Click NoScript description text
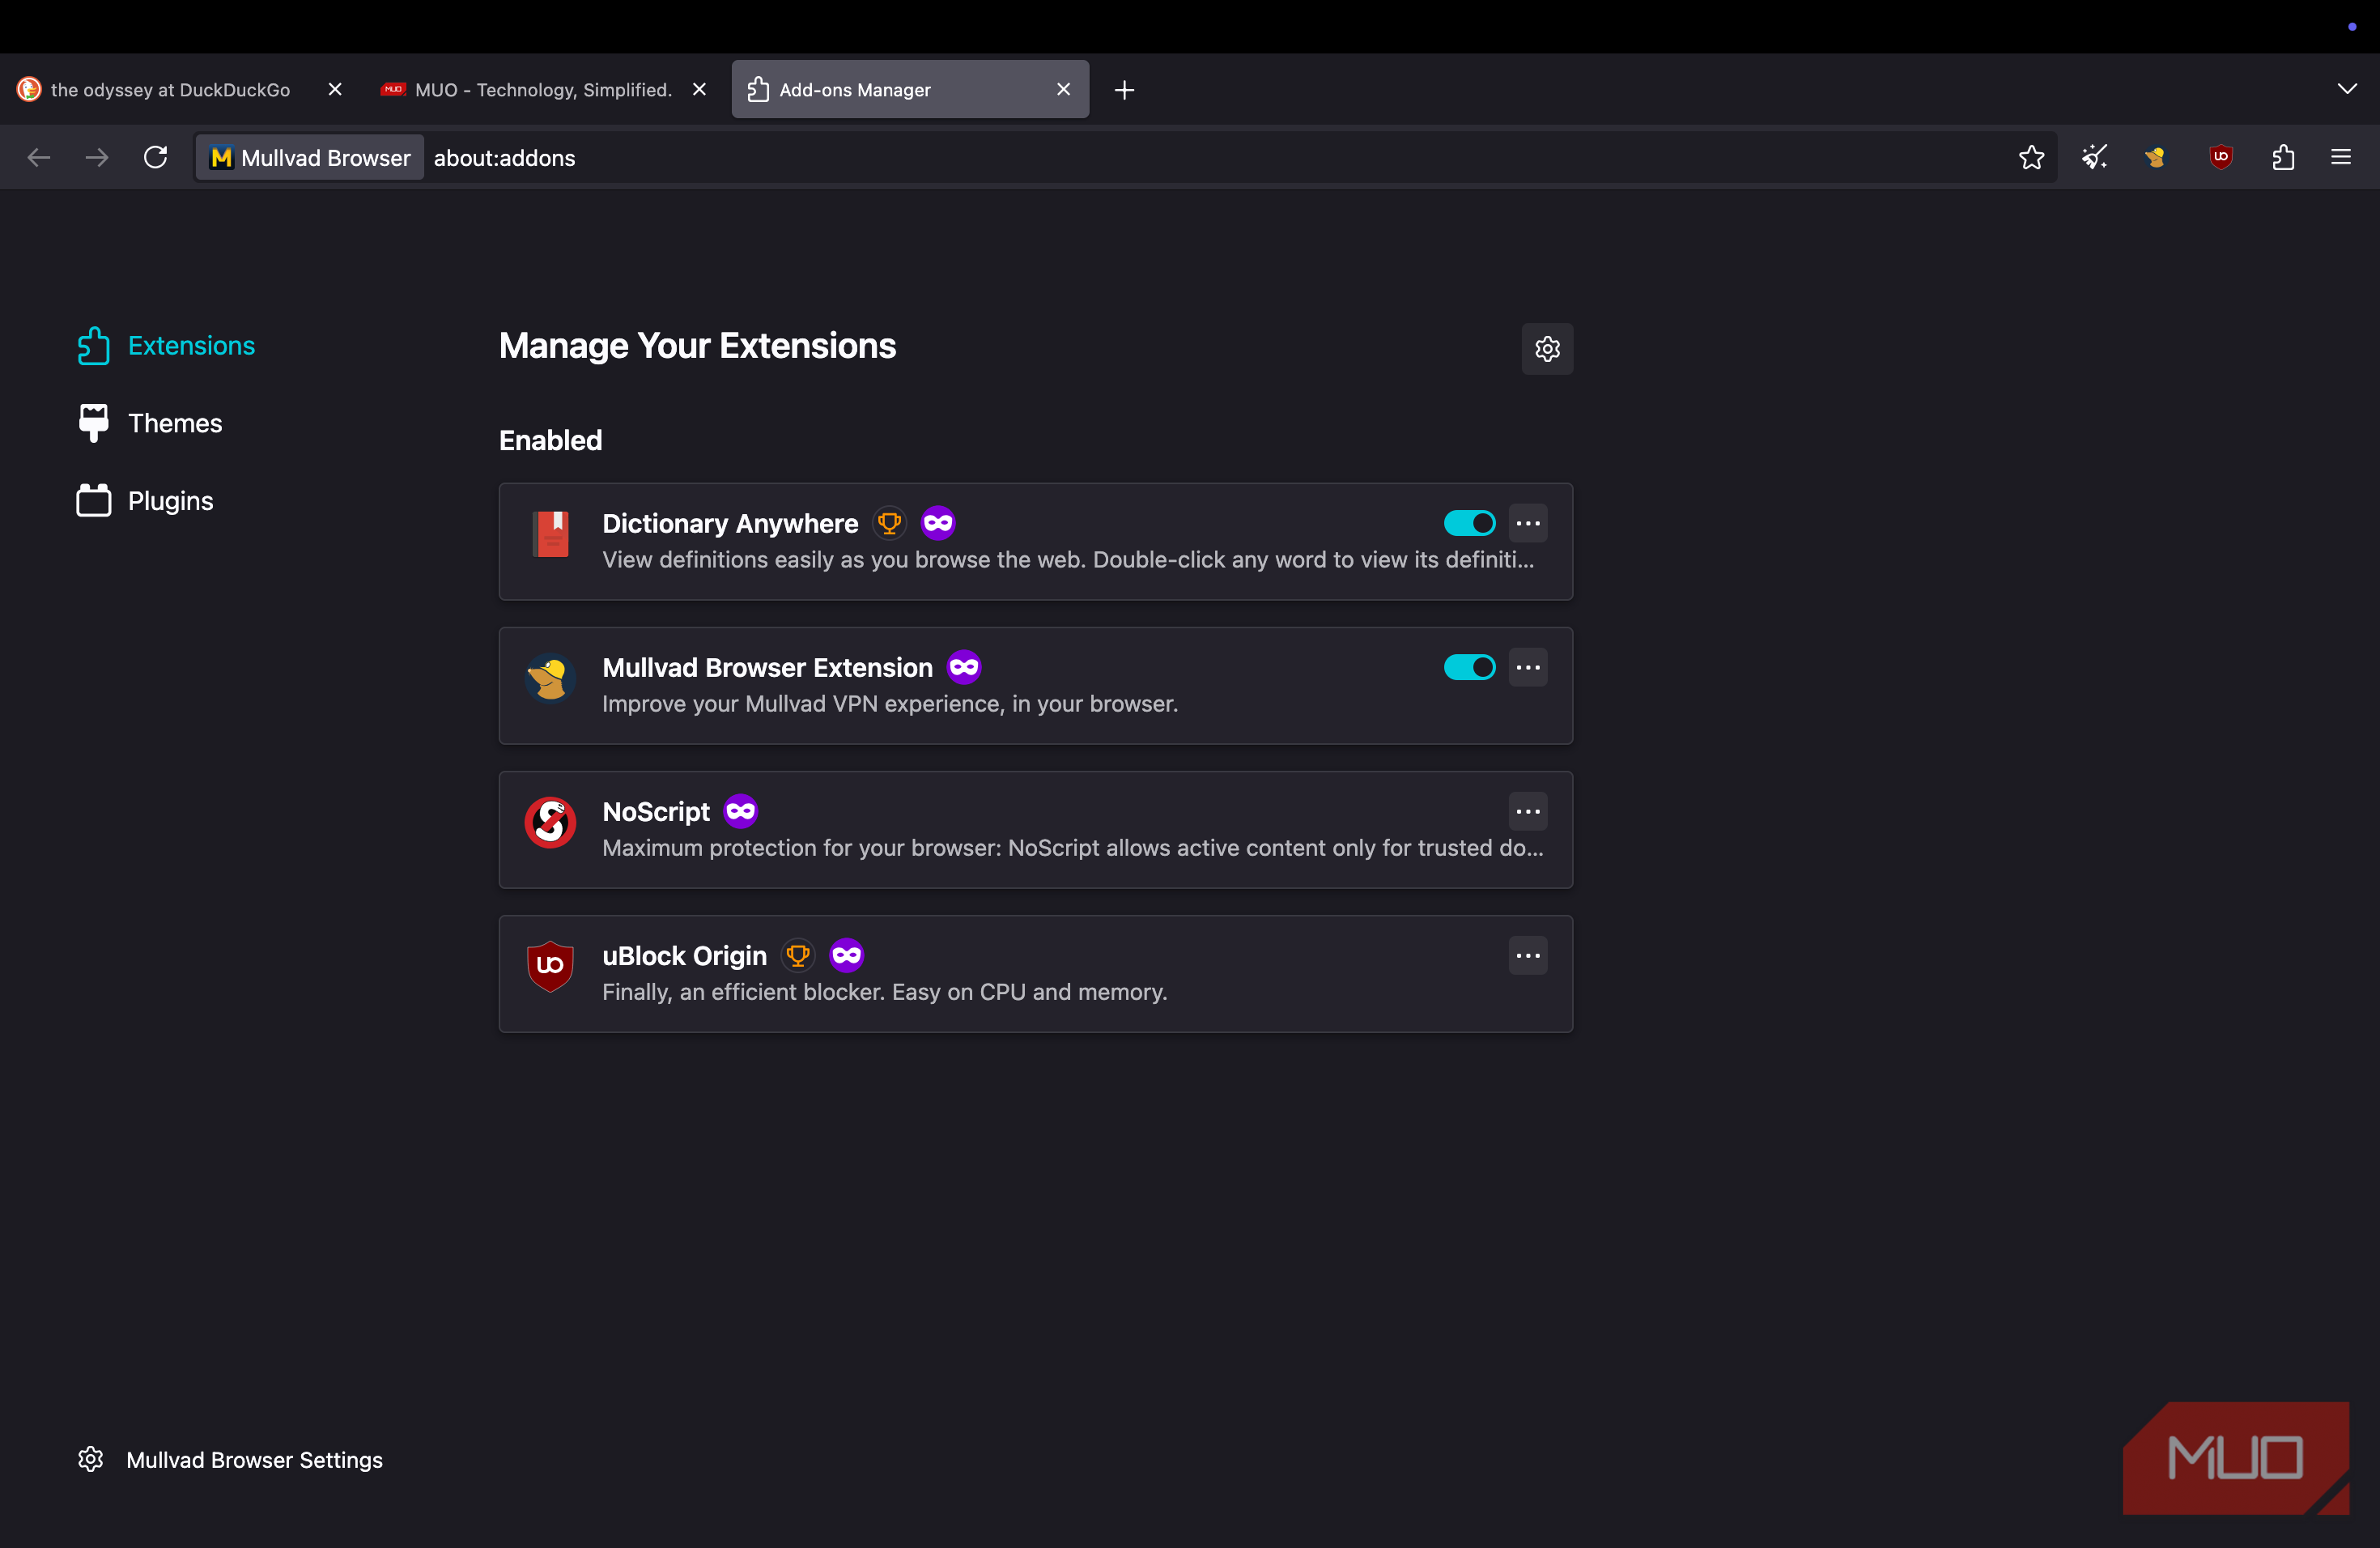The width and height of the screenshot is (2380, 1548). 1072,848
